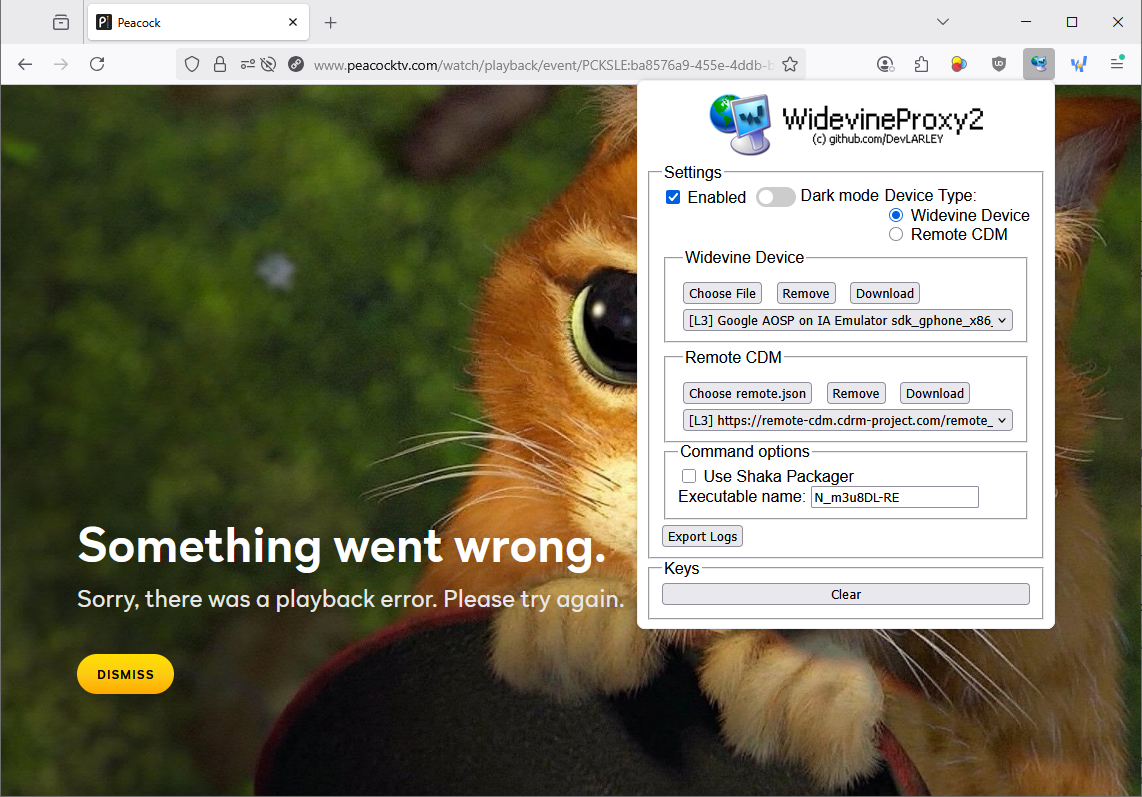Click the github.com/DevLARLEY credit text
Screen dimensions: 1142x797
[878, 139]
